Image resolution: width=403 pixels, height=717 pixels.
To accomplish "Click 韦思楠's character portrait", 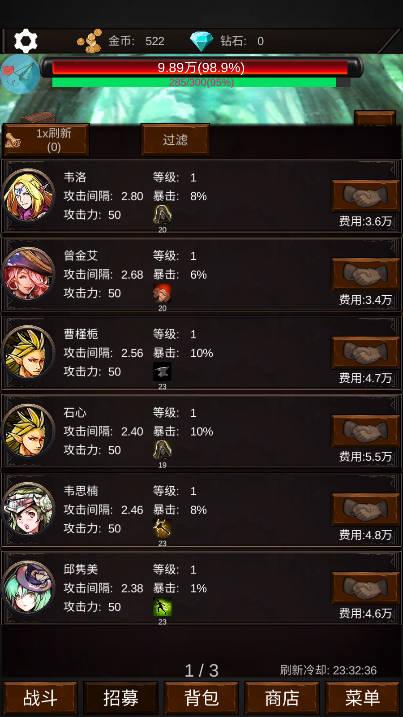I will [x=28, y=509].
